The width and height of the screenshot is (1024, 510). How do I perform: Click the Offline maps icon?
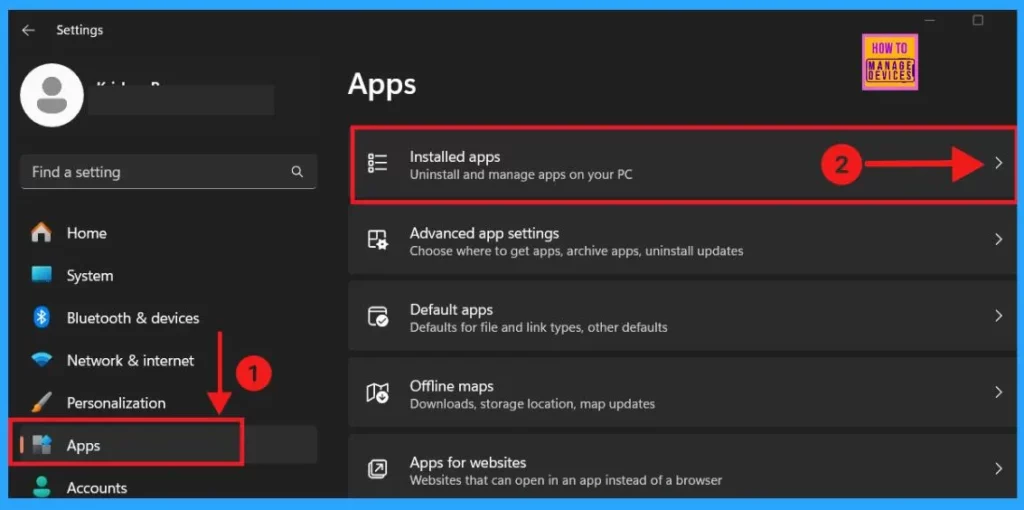pyautogui.click(x=378, y=393)
